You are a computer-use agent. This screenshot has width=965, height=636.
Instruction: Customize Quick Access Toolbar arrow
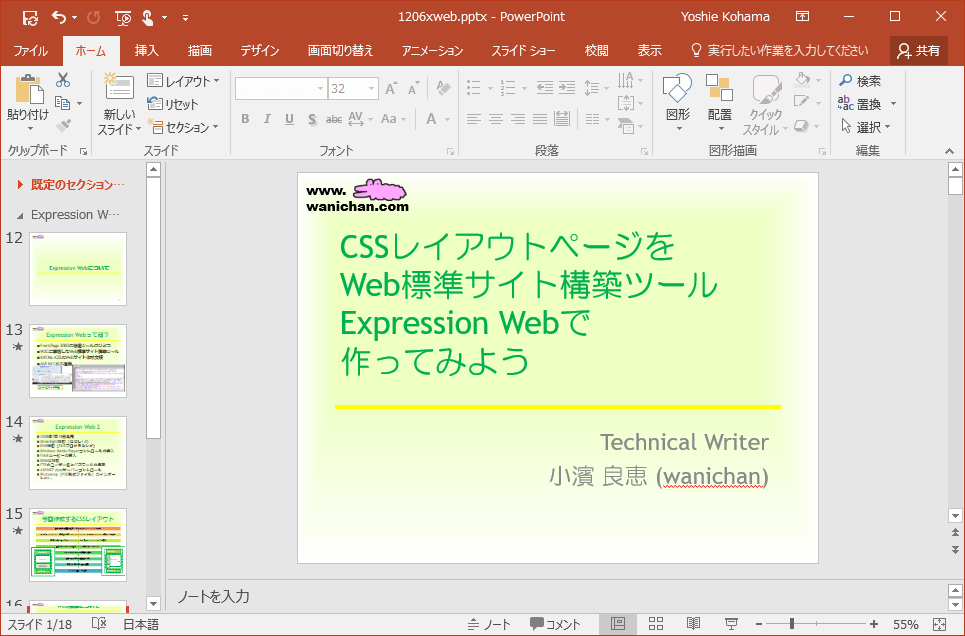[185, 18]
